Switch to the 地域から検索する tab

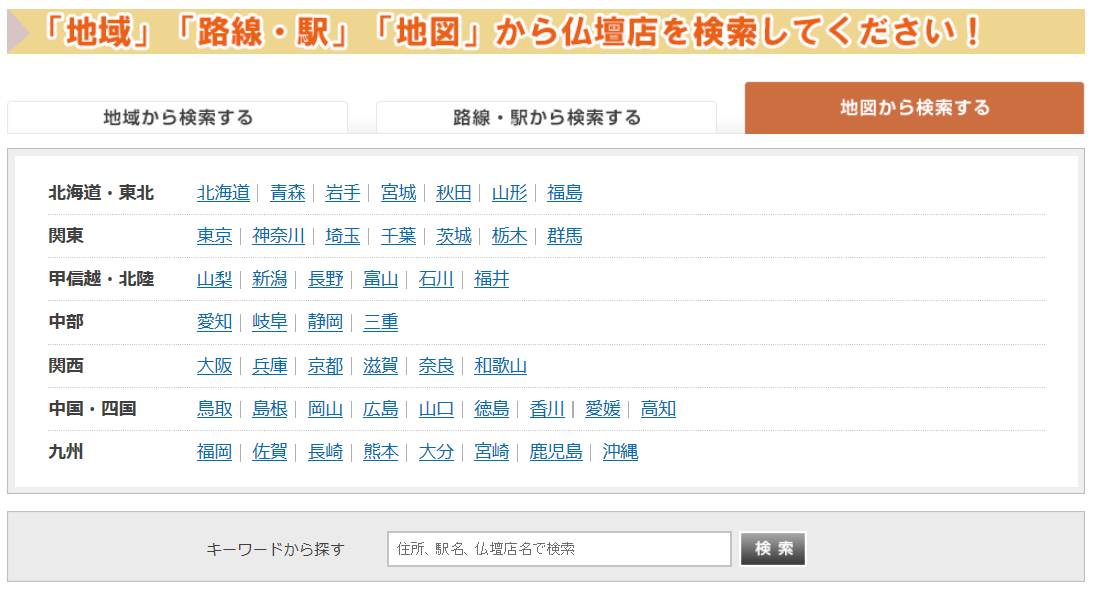point(178,117)
